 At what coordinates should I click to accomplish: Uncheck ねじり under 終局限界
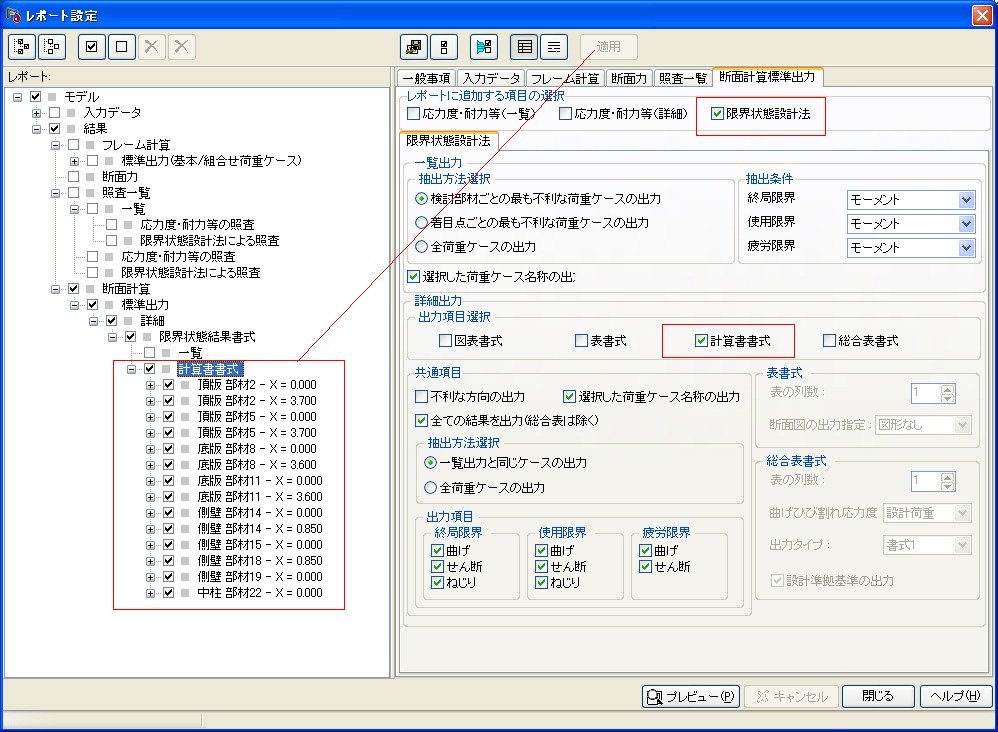[x=437, y=582]
